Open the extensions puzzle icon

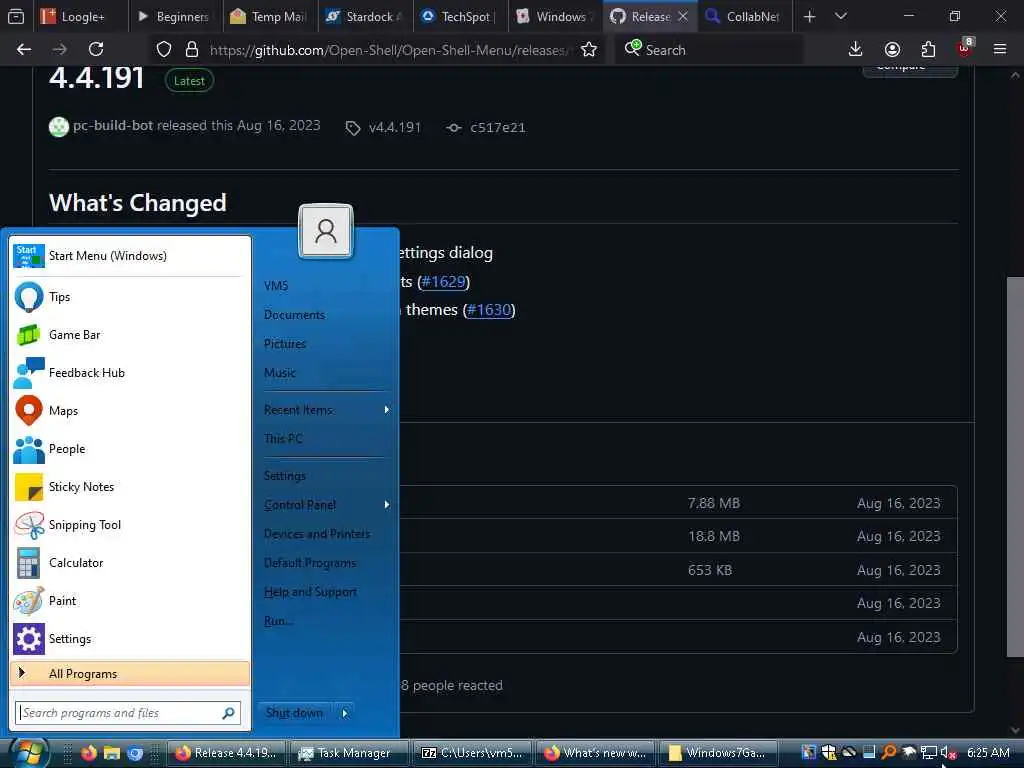[928, 50]
